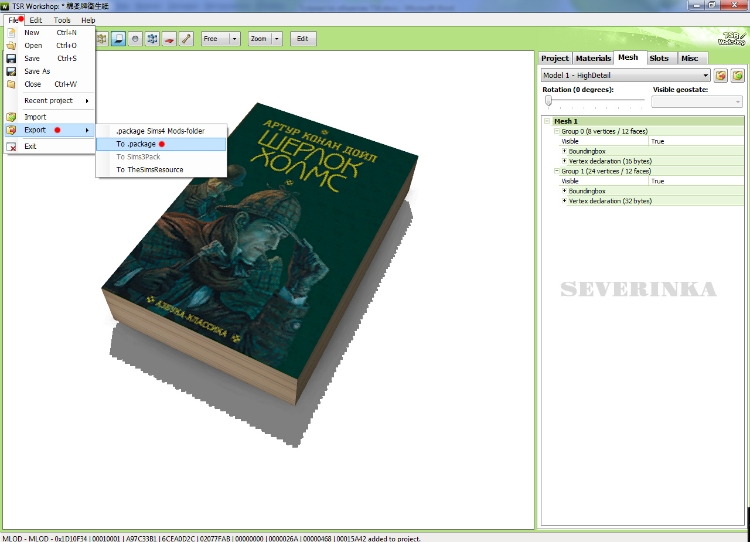
Task: Open the File menu
Action: [13, 20]
